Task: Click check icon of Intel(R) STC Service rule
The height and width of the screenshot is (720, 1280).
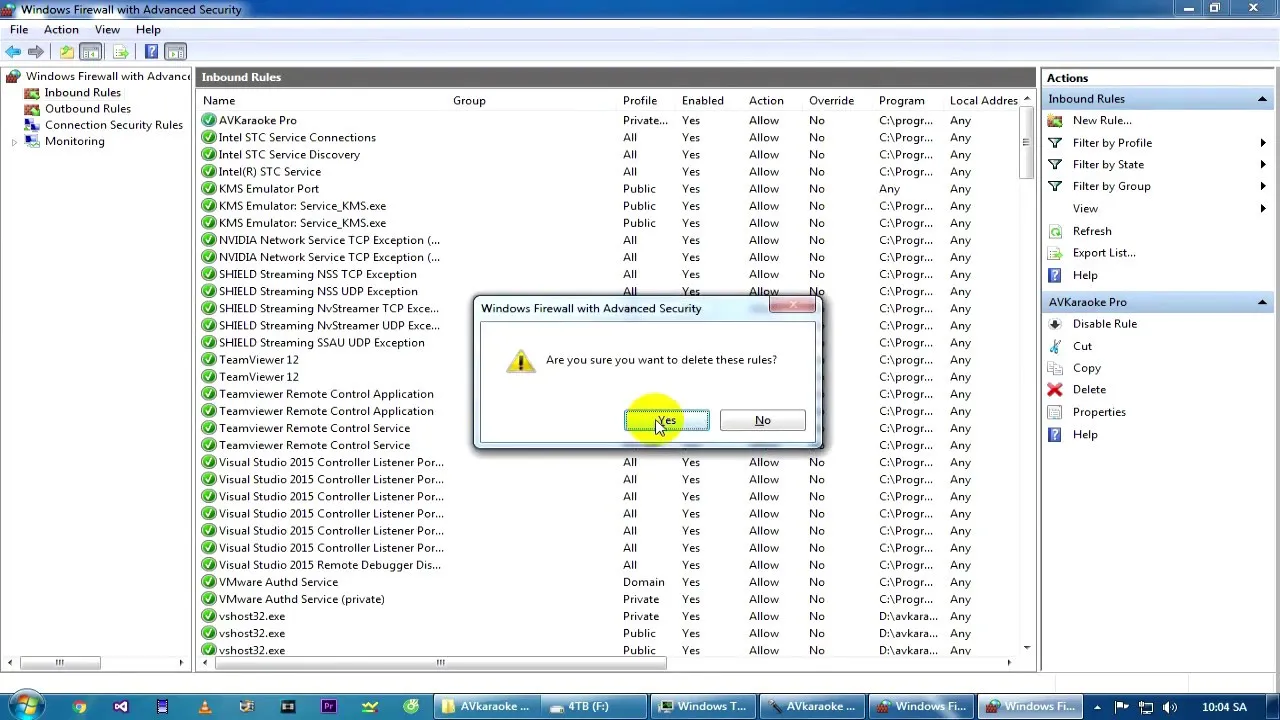Action: pyautogui.click(x=208, y=172)
